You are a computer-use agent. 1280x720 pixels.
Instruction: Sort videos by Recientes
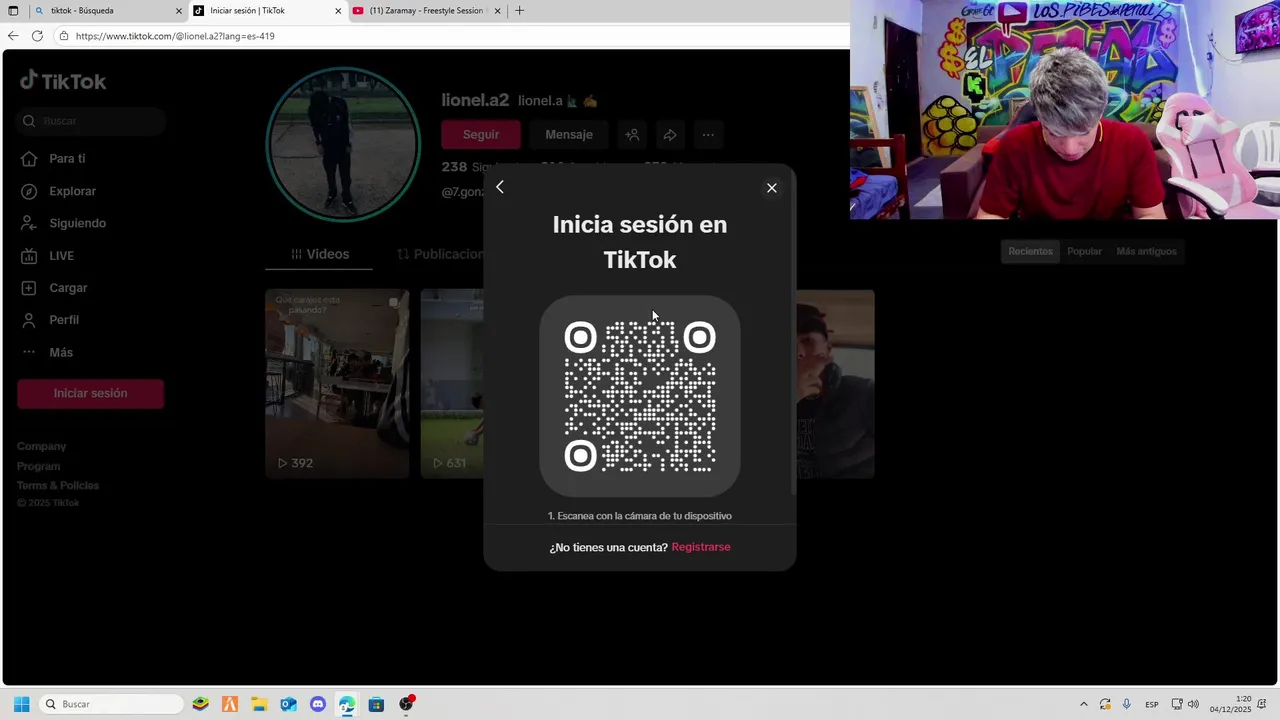(1030, 251)
